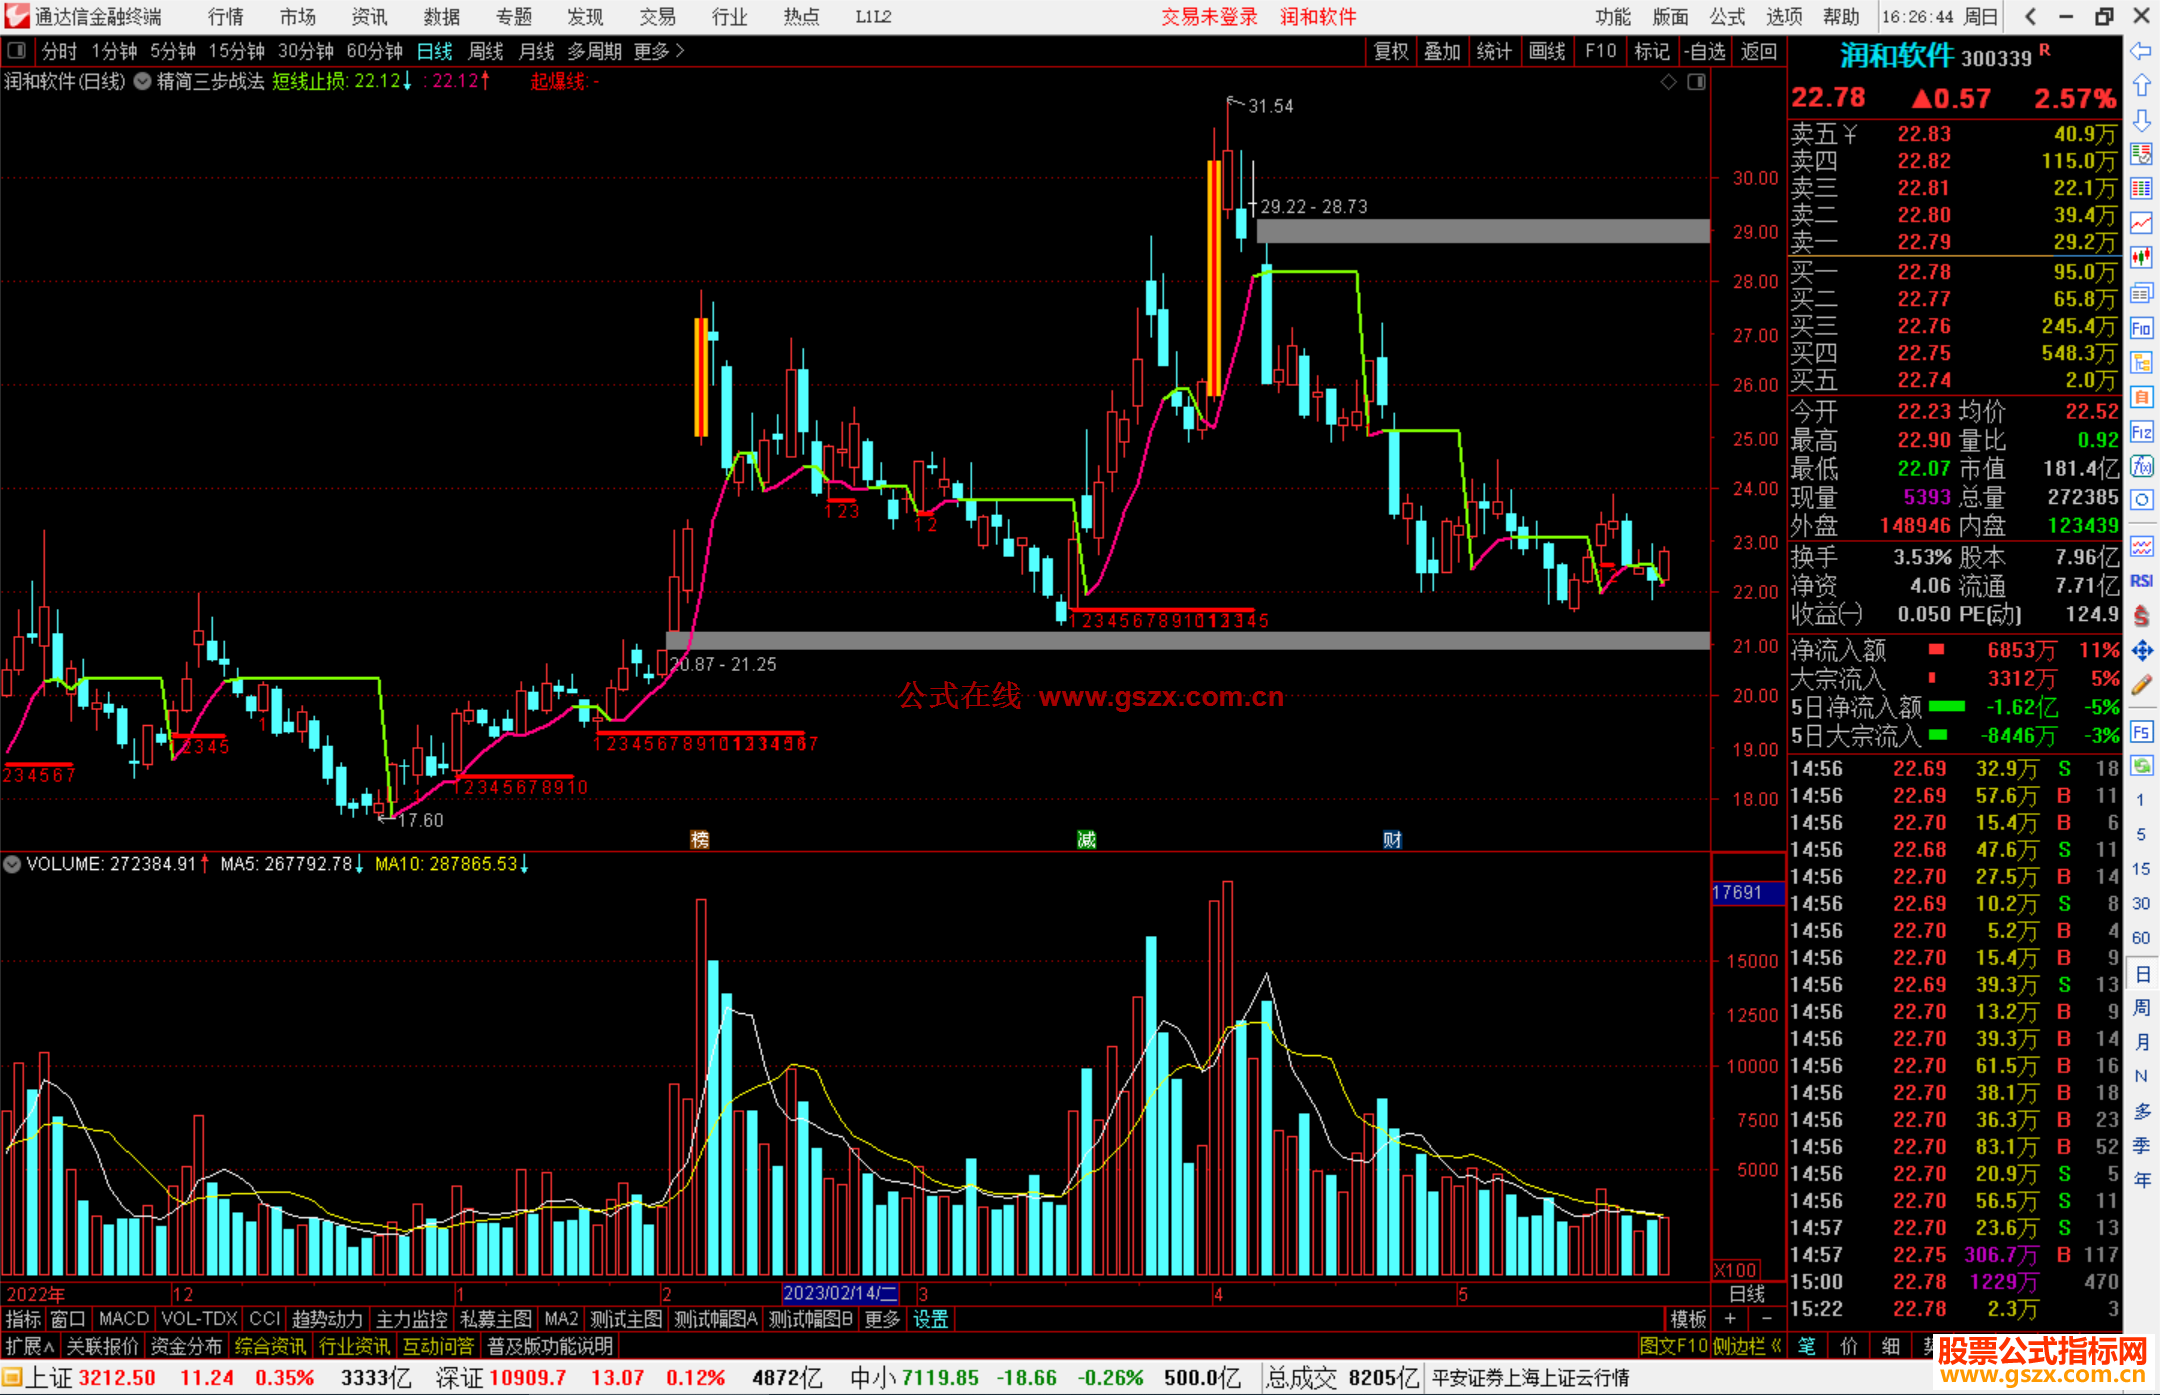Toggle the left panel icon before 分时
The image size is (2160, 1395).
click(16, 51)
